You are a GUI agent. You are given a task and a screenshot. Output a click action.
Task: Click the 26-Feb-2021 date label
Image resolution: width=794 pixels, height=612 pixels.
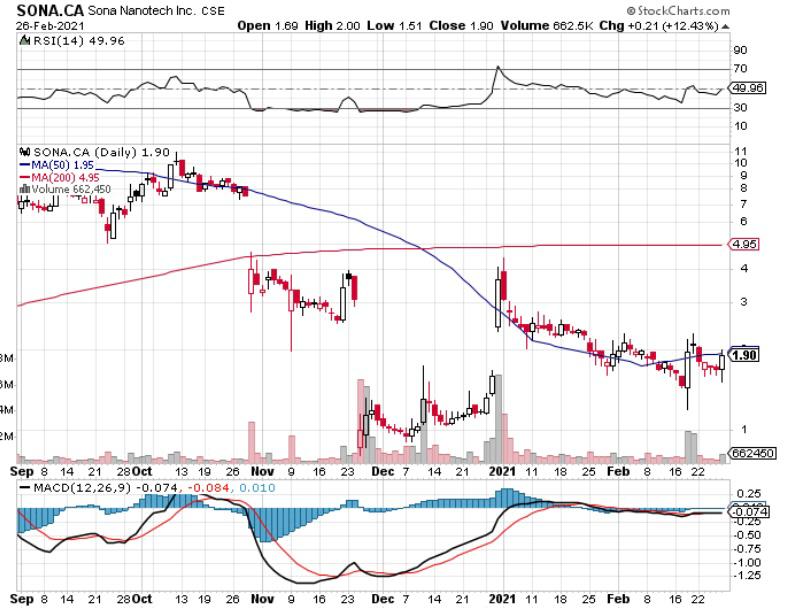click(x=50, y=25)
